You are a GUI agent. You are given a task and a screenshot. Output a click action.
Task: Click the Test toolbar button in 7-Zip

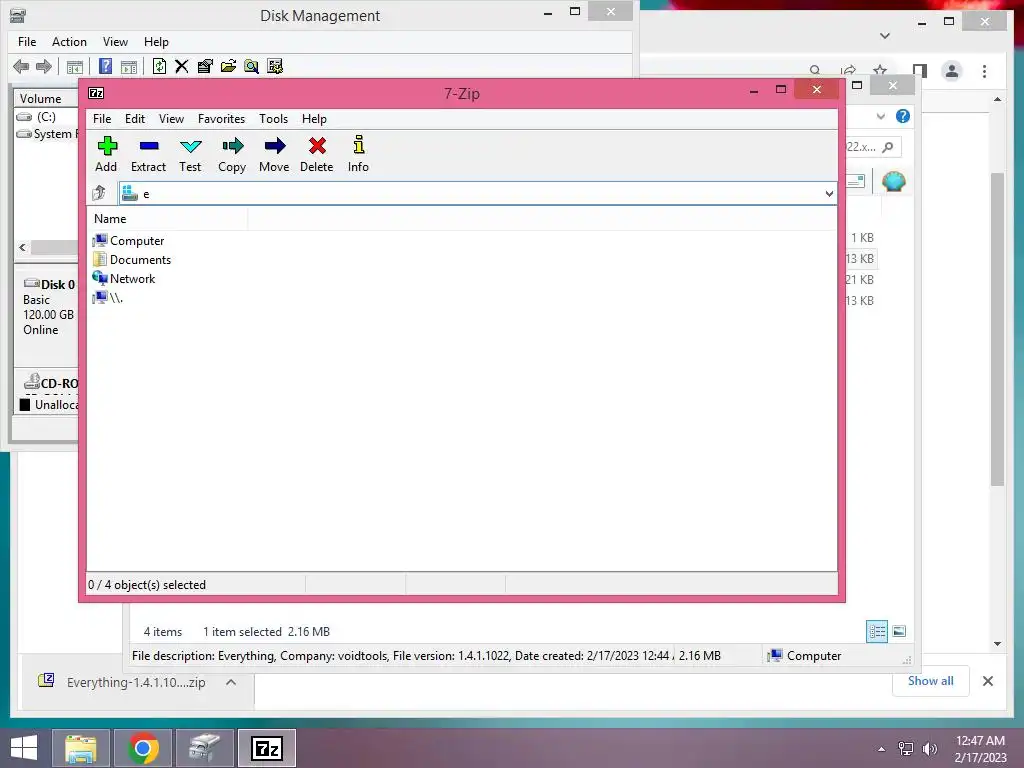pyautogui.click(x=190, y=154)
